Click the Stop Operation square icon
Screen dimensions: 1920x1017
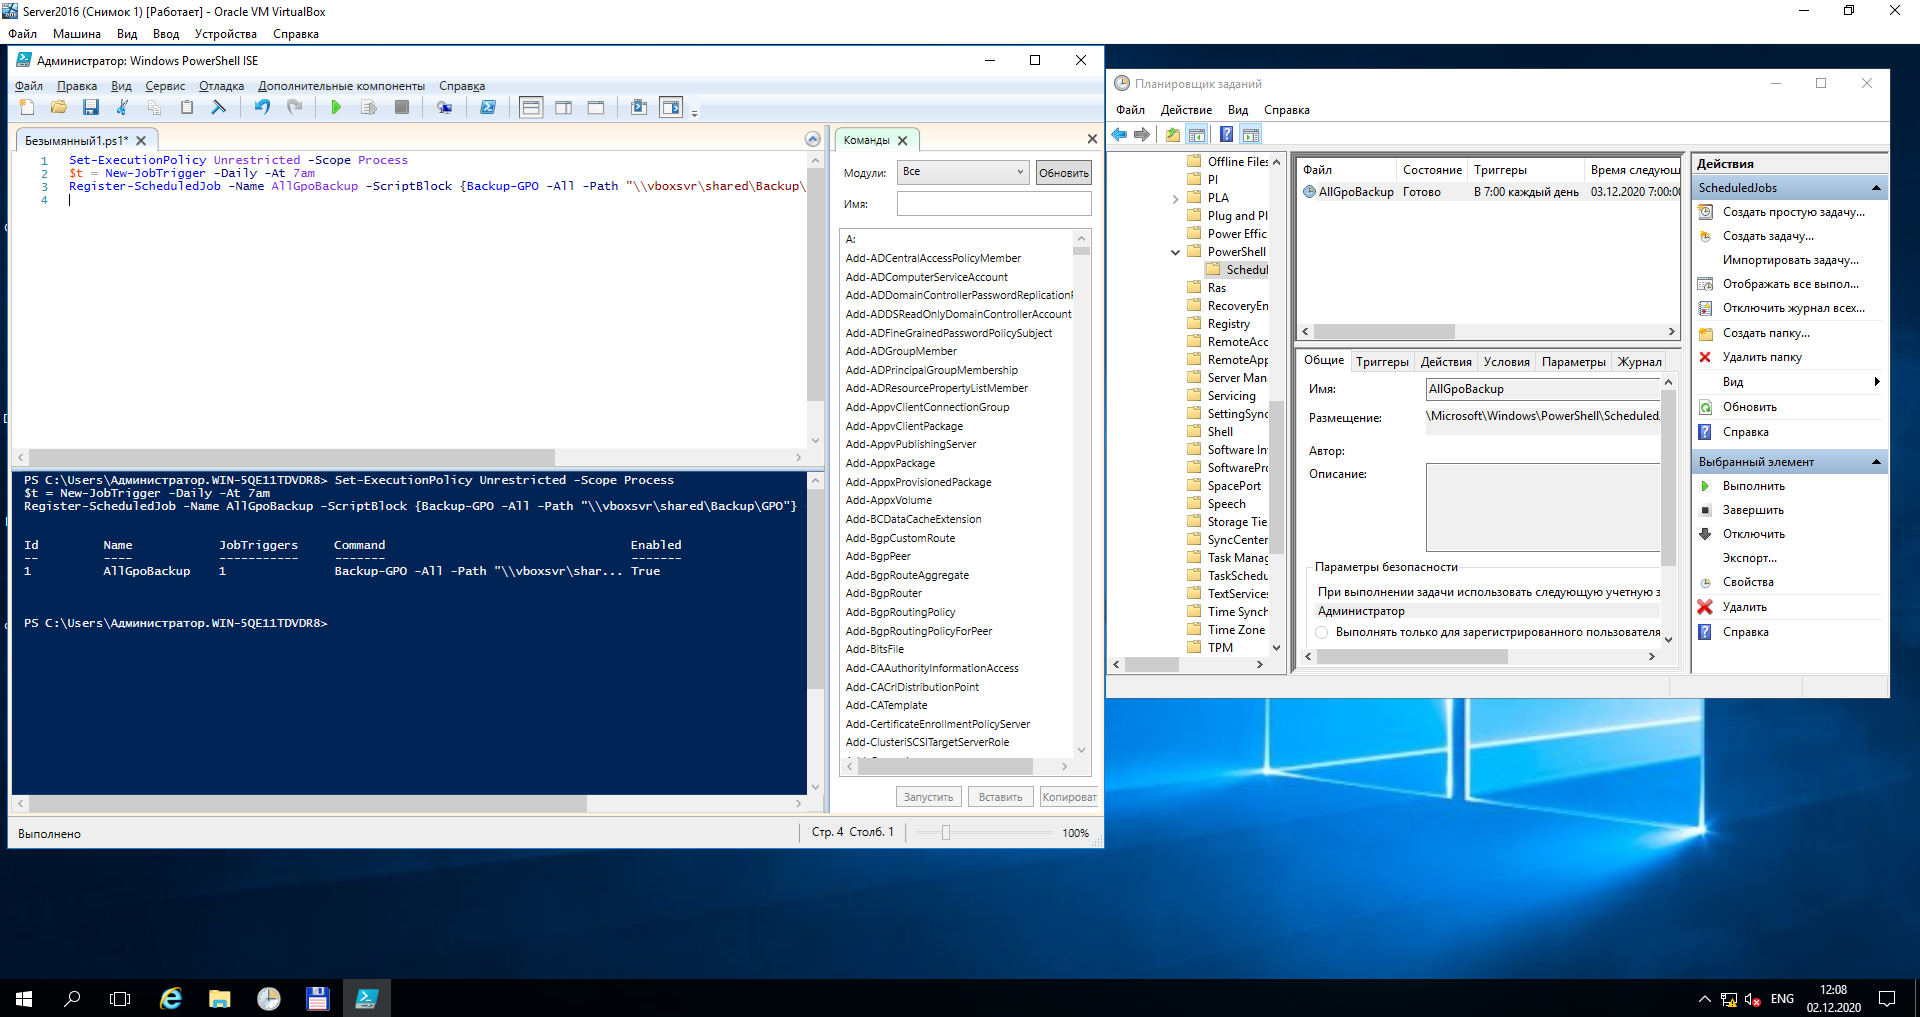pyautogui.click(x=402, y=108)
